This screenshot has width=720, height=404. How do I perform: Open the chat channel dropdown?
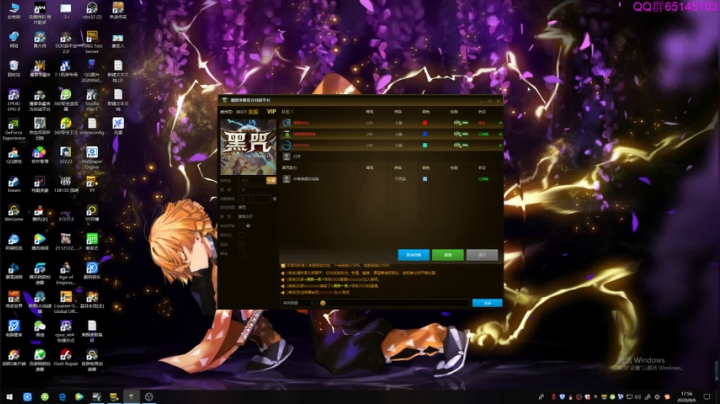point(298,303)
